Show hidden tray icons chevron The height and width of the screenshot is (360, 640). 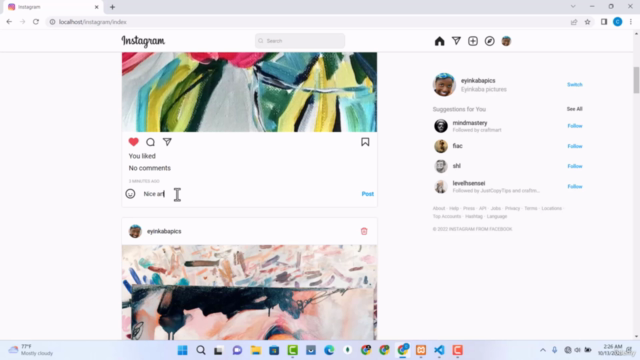click(542, 350)
